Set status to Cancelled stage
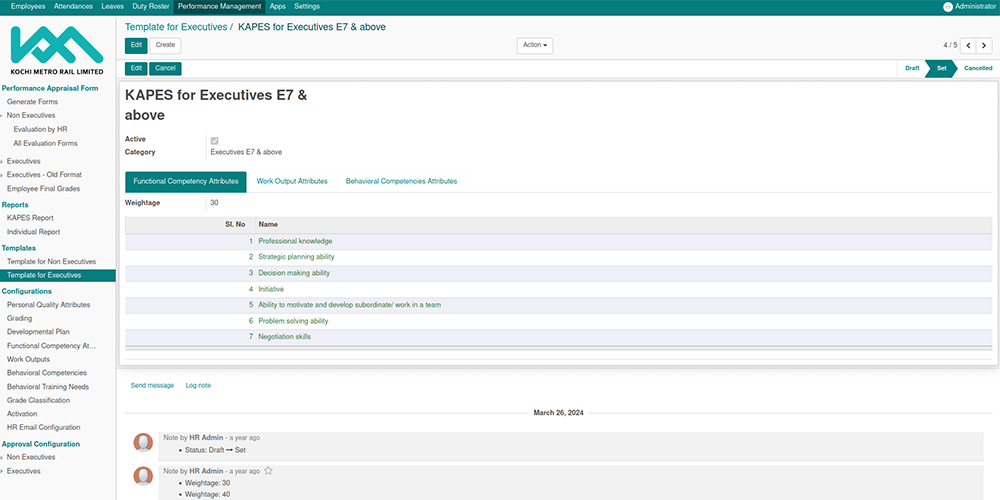The height and width of the screenshot is (500, 1000). click(x=977, y=68)
